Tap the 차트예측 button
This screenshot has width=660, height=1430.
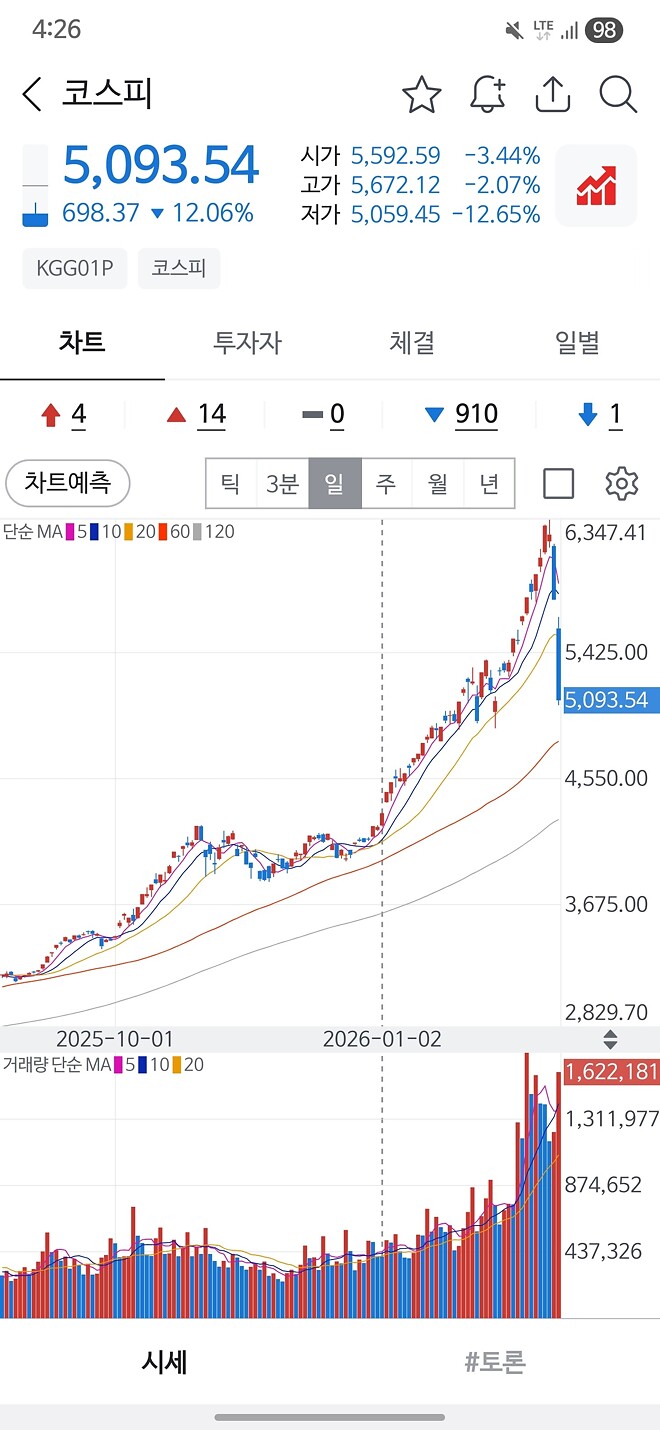tap(68, 484)
